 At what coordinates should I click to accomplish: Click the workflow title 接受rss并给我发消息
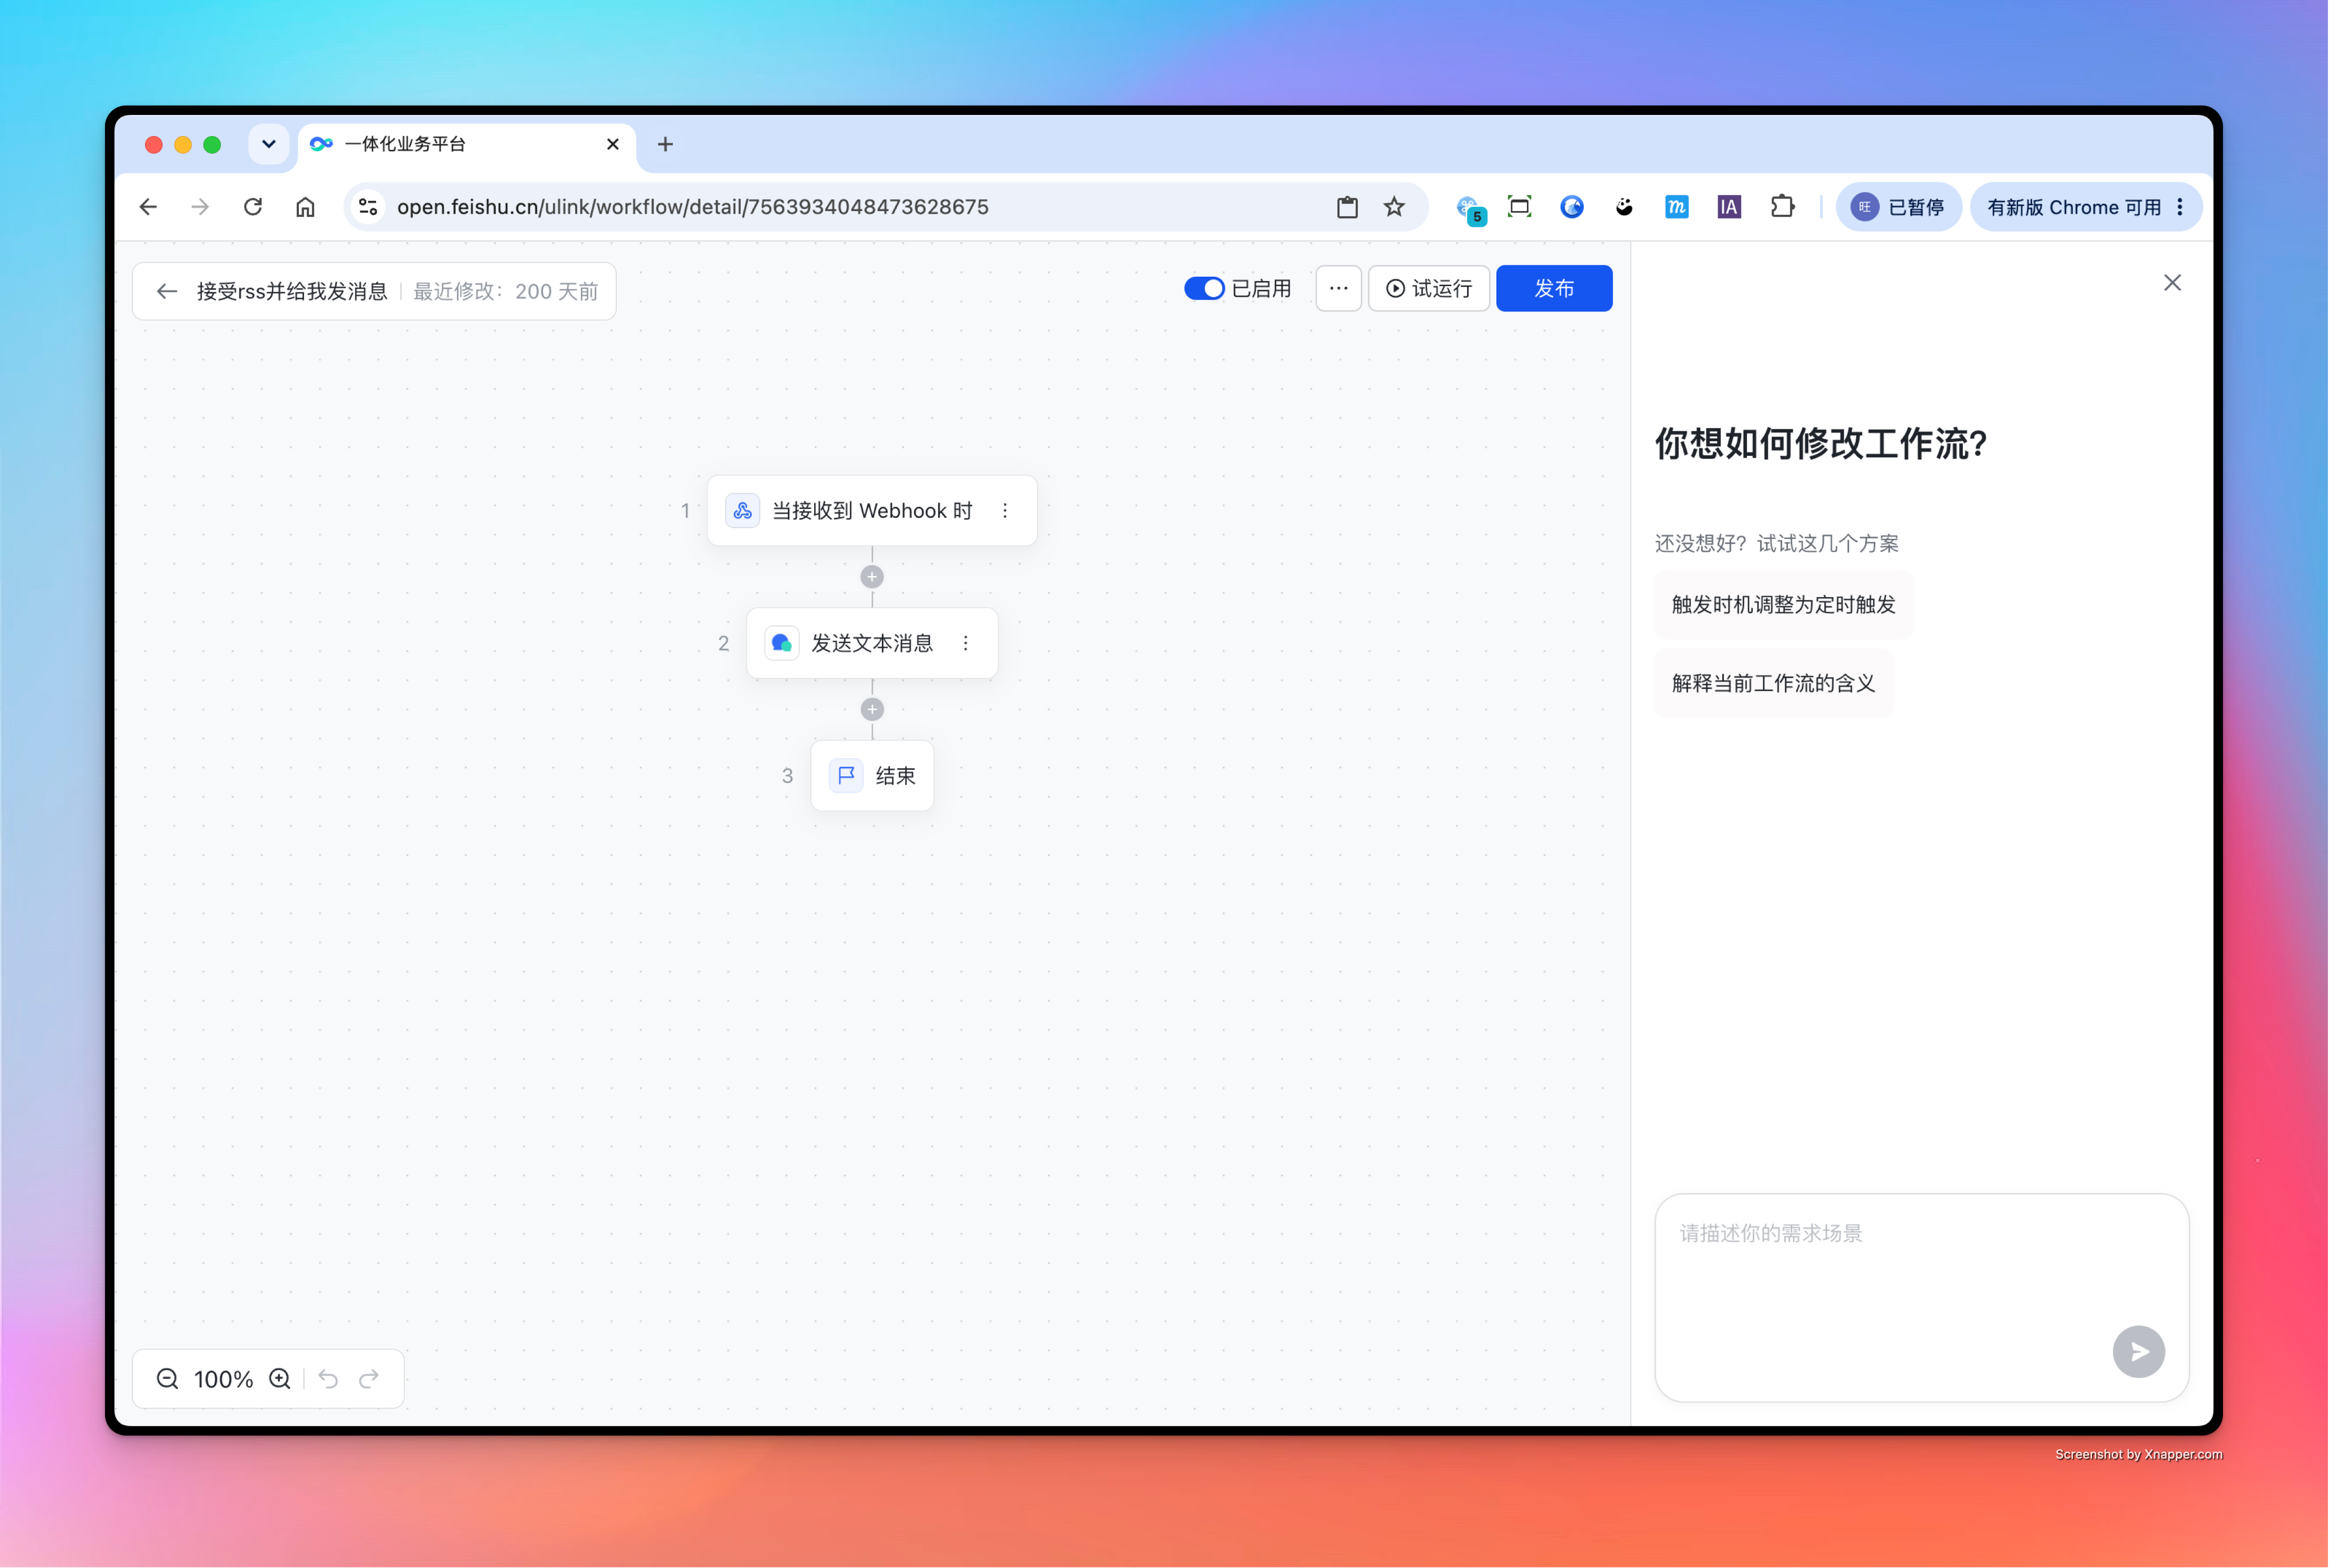click(292, 291)
